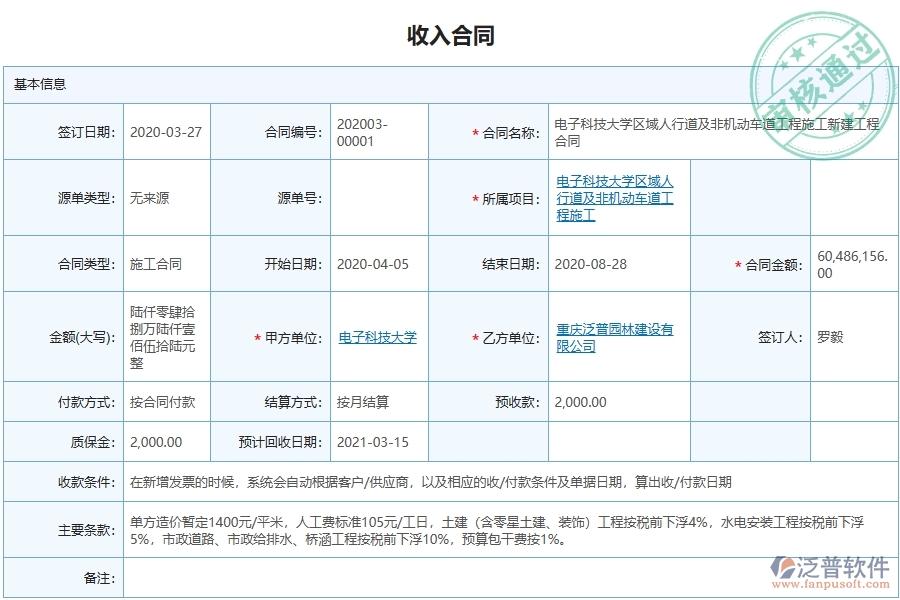Open the 甲方单位 link 电子科技大学
The image size is (900, 600).
click(377, 338)
